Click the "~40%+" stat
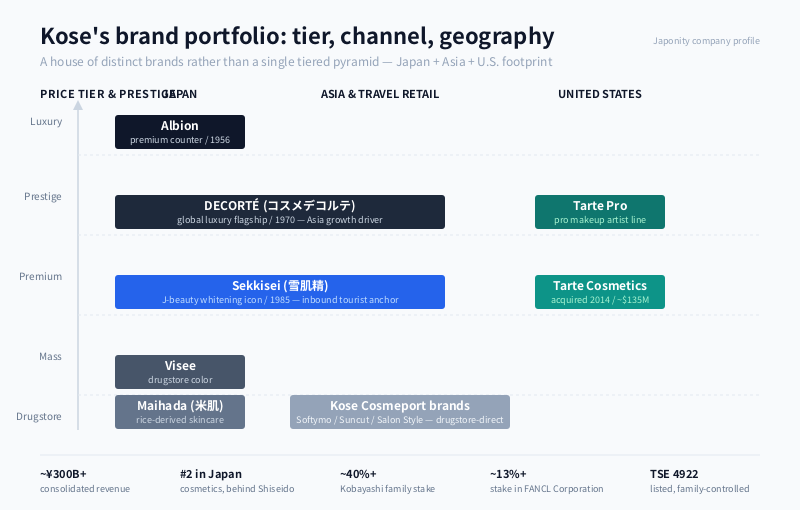 [358, 474]
